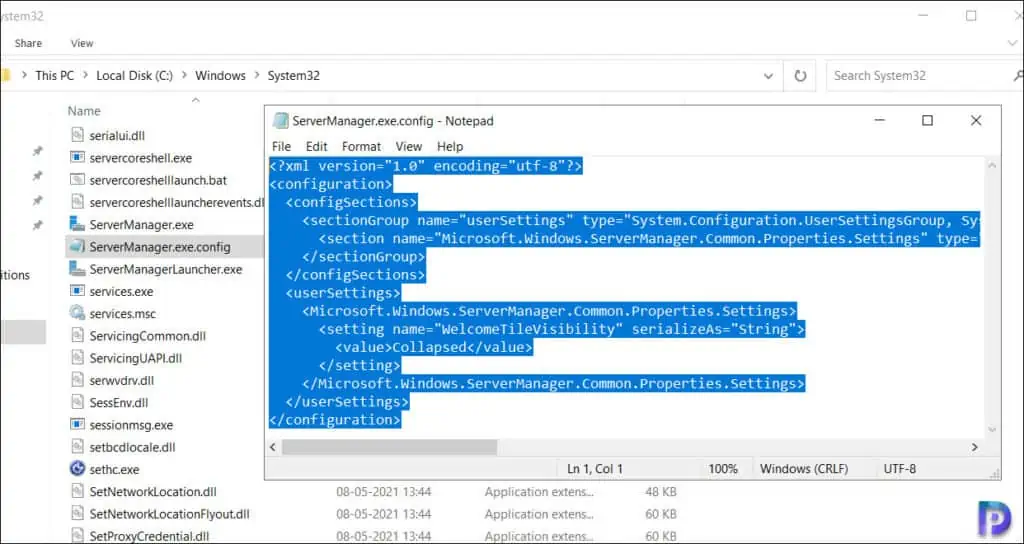Click Windows (CRLF) status entry
Screen dimensions: 1024x544
(x=804, y=469)
